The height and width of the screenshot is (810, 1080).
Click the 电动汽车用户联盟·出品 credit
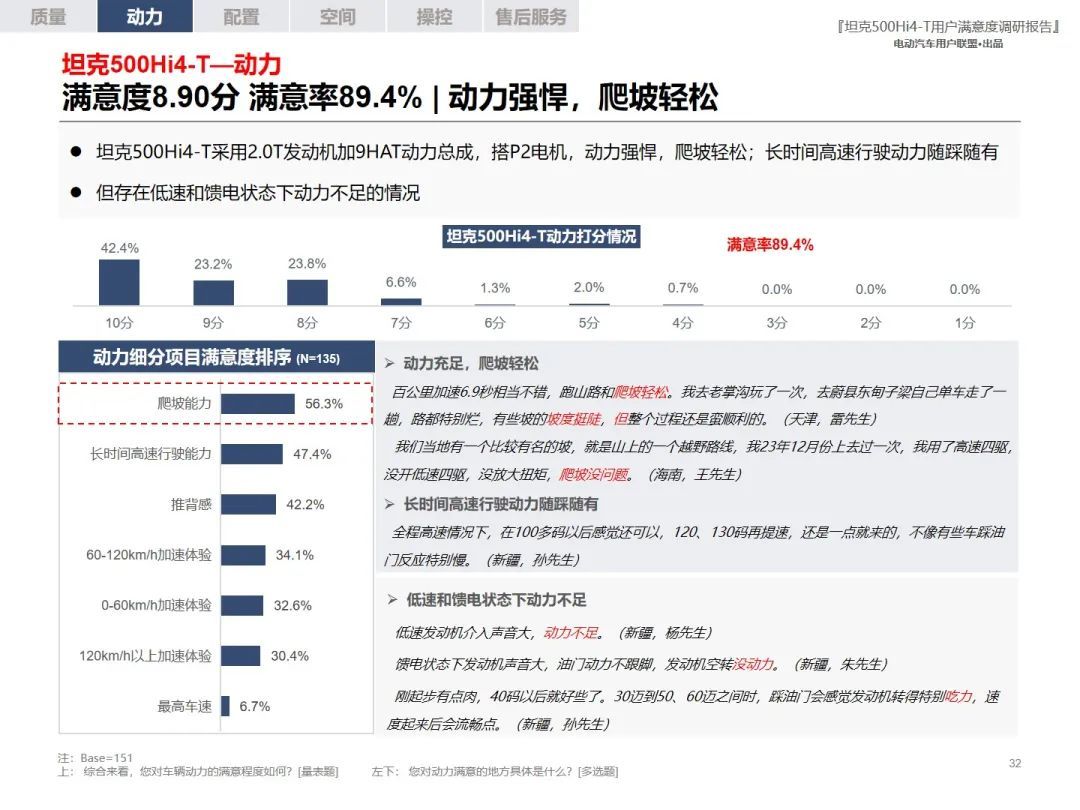coord(948,43)
